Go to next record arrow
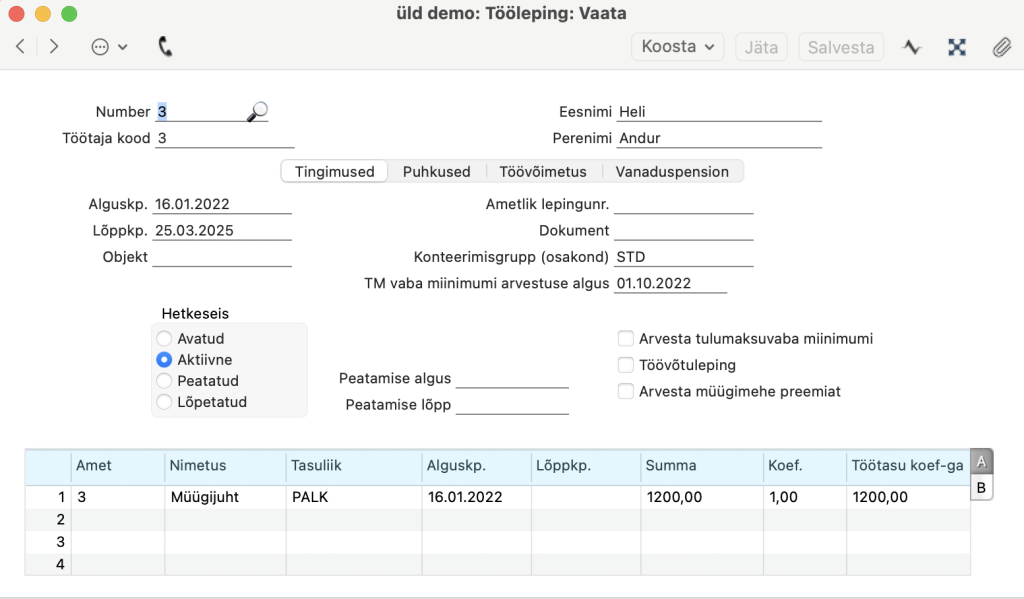This screenshot has width=1024, height=599. pos(54,46)
